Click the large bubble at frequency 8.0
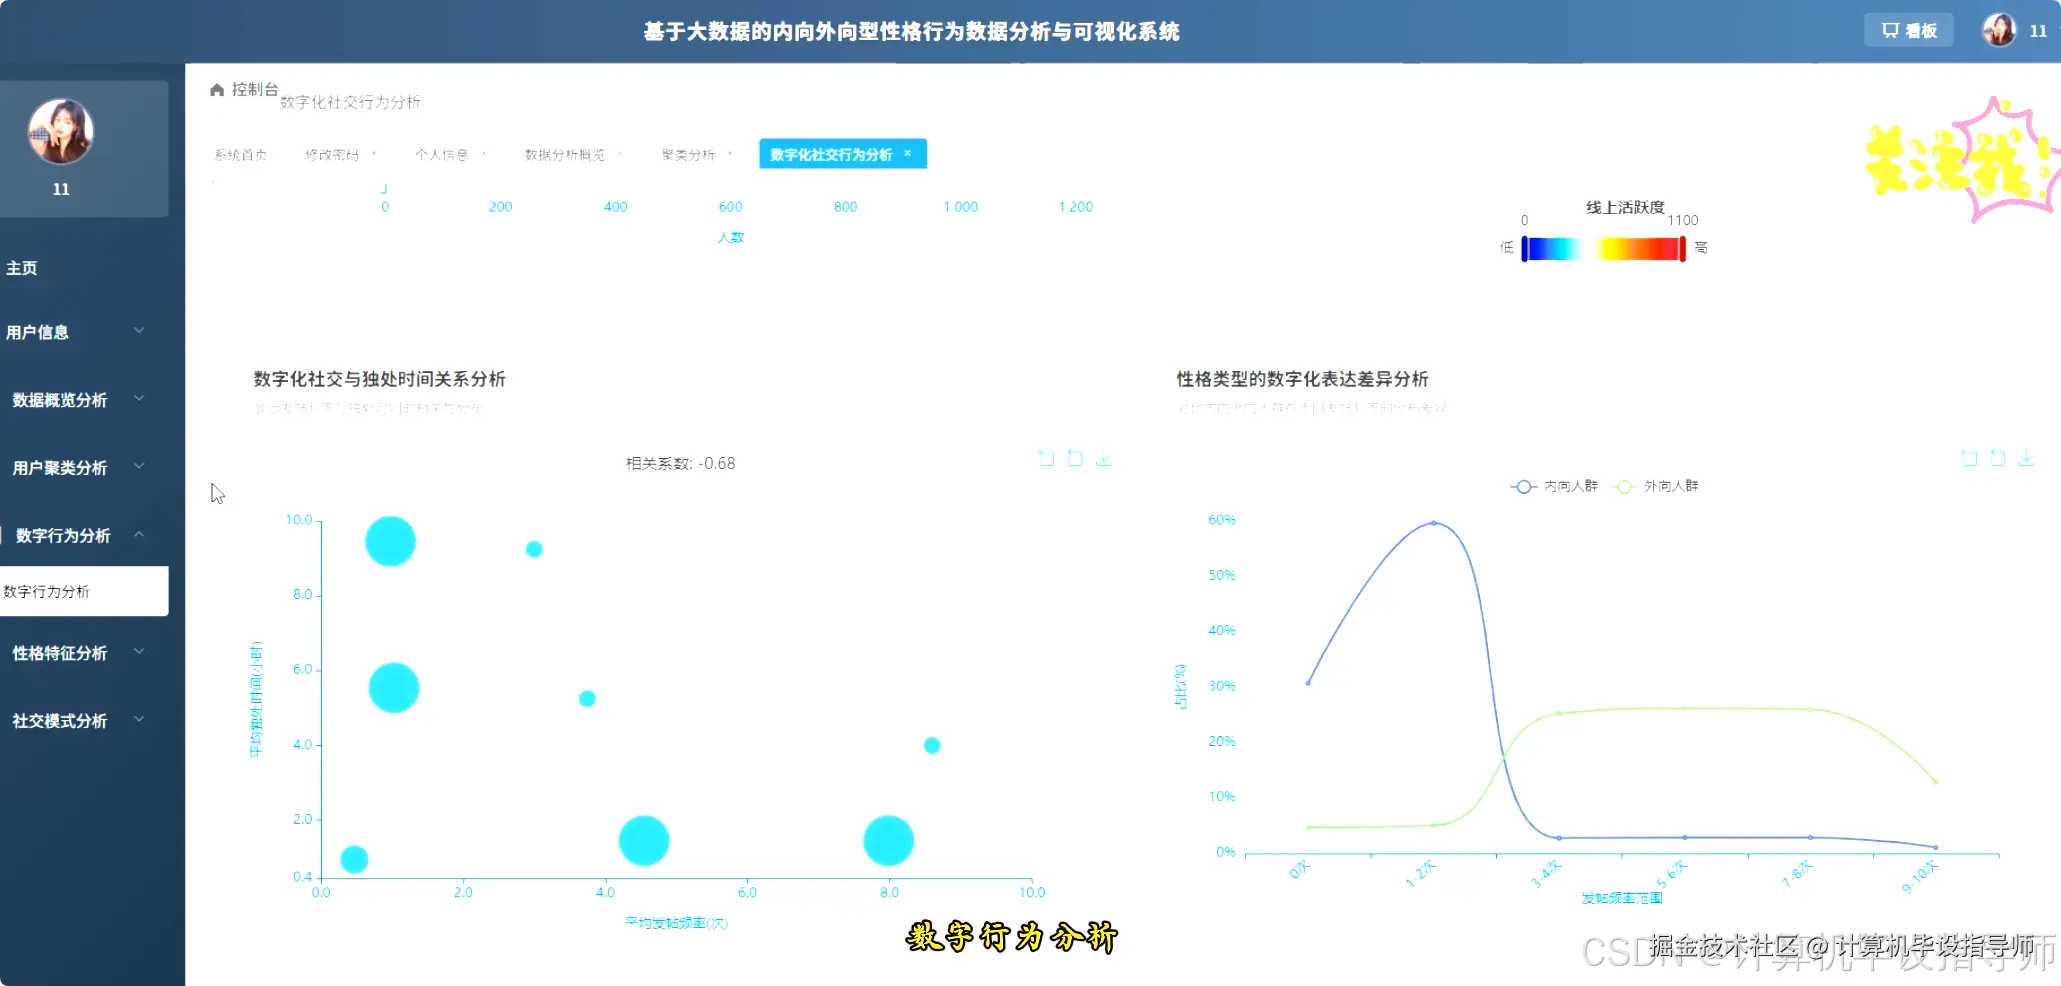This screenshot has width=2061, height=986. point(888,840)
